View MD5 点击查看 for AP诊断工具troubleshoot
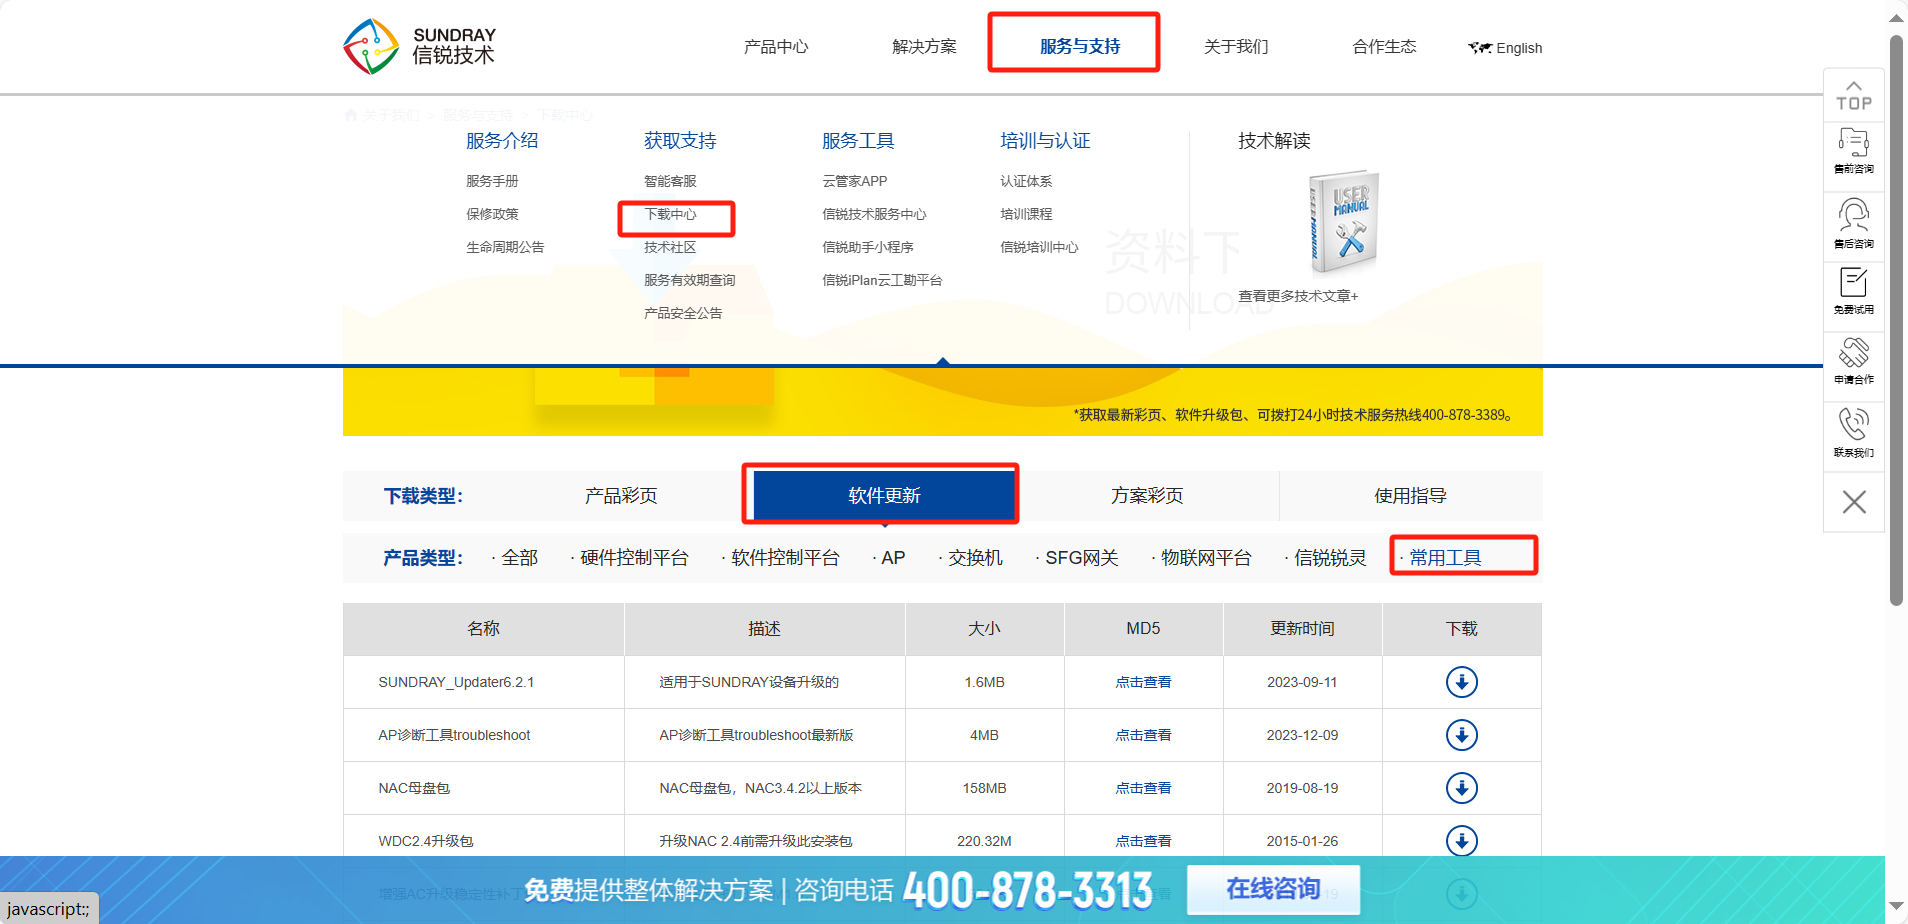 (x=1143, y=735)
